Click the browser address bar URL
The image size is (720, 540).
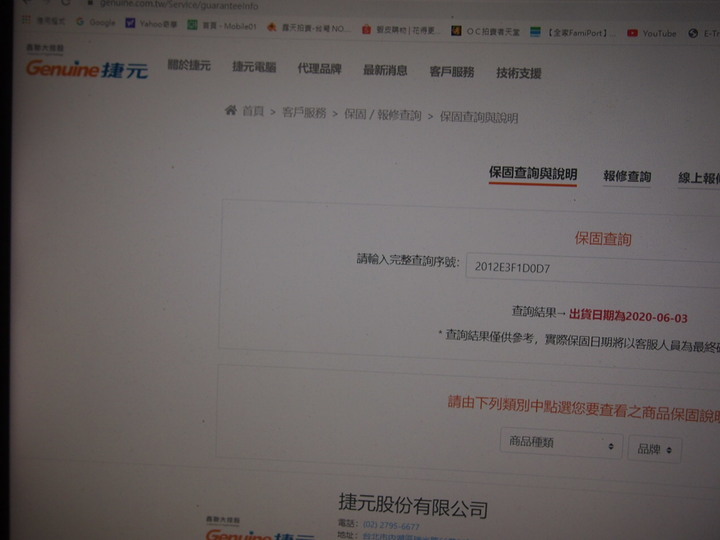click(179, 5)
